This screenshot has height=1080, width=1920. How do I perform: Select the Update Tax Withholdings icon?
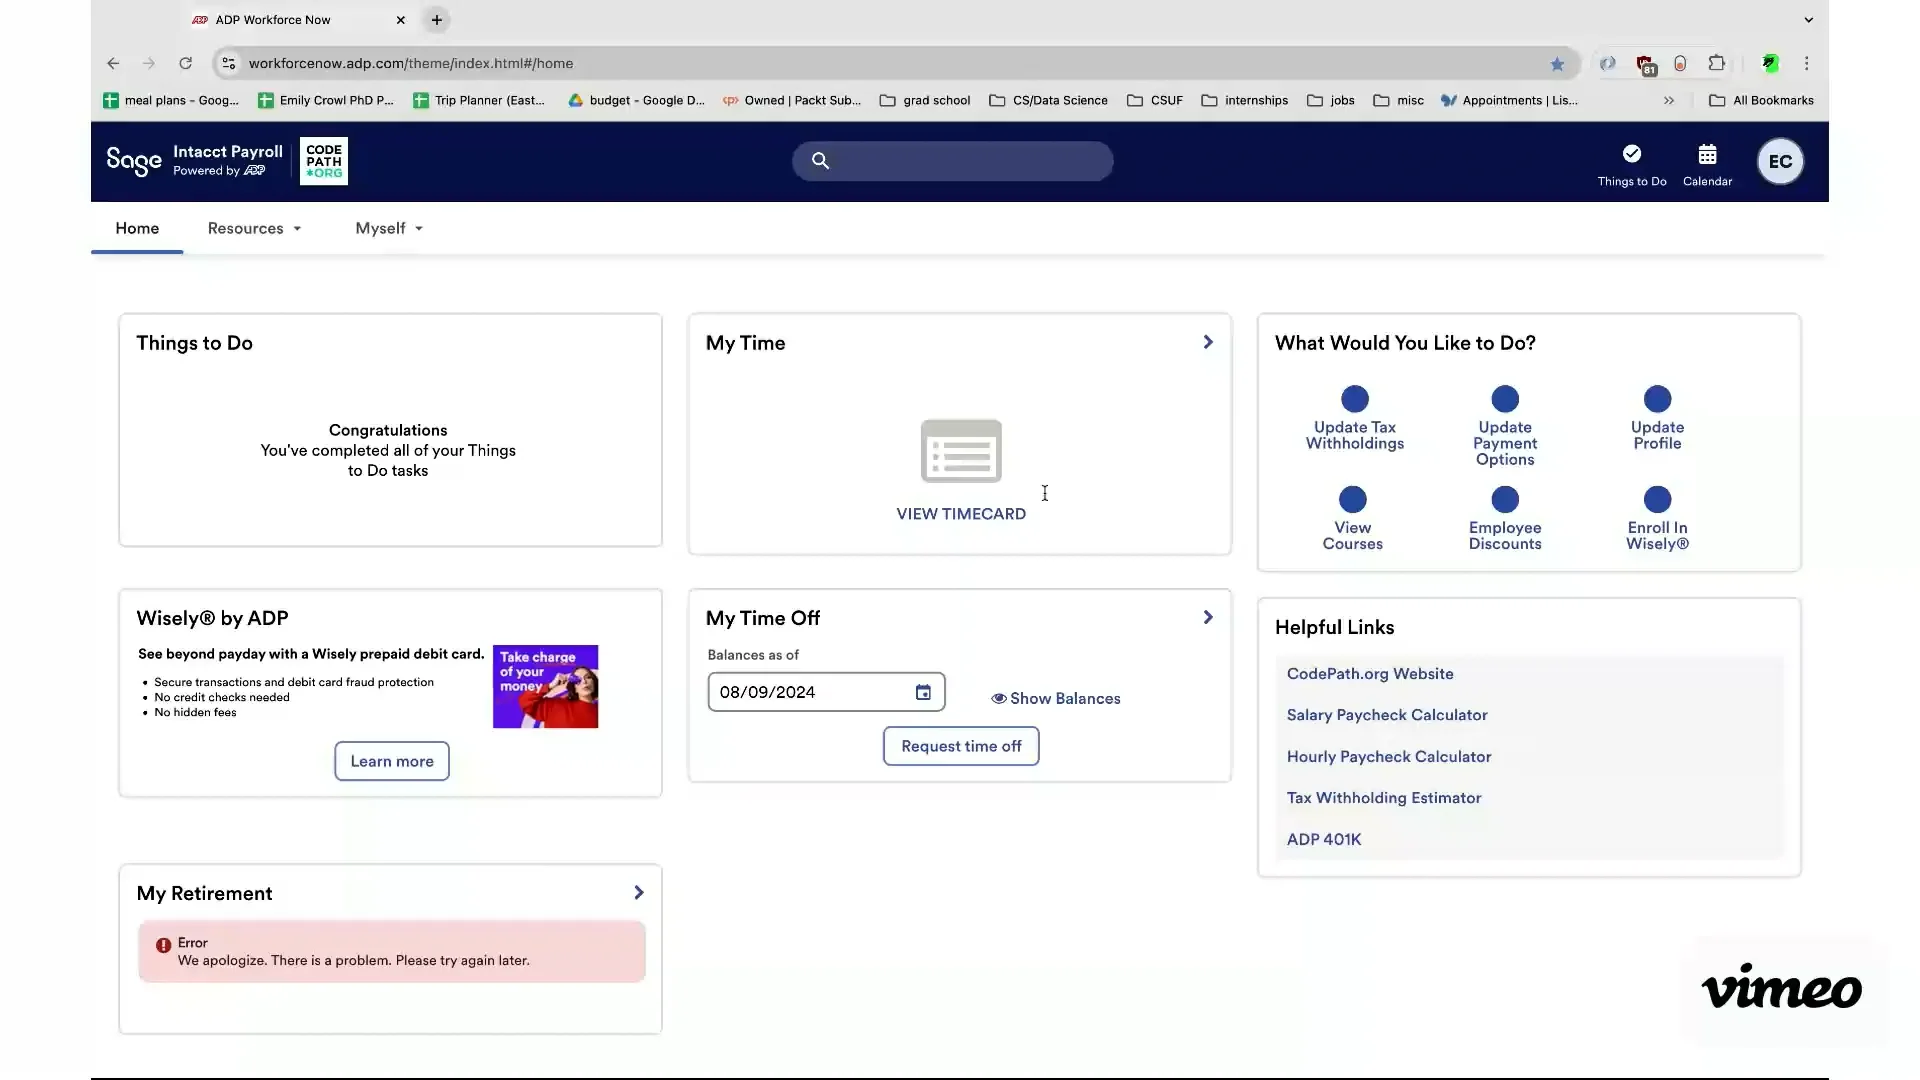pyautogui.click(x=1354, y=399)
